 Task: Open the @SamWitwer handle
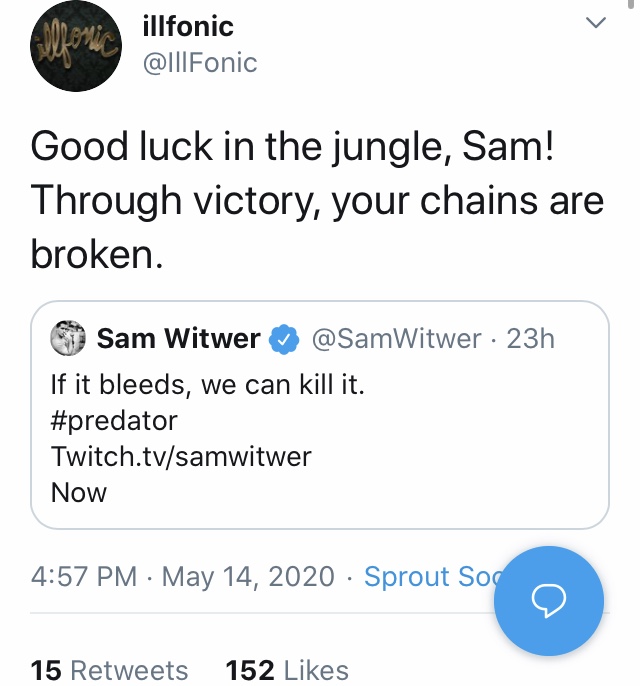tap(397, 339)
